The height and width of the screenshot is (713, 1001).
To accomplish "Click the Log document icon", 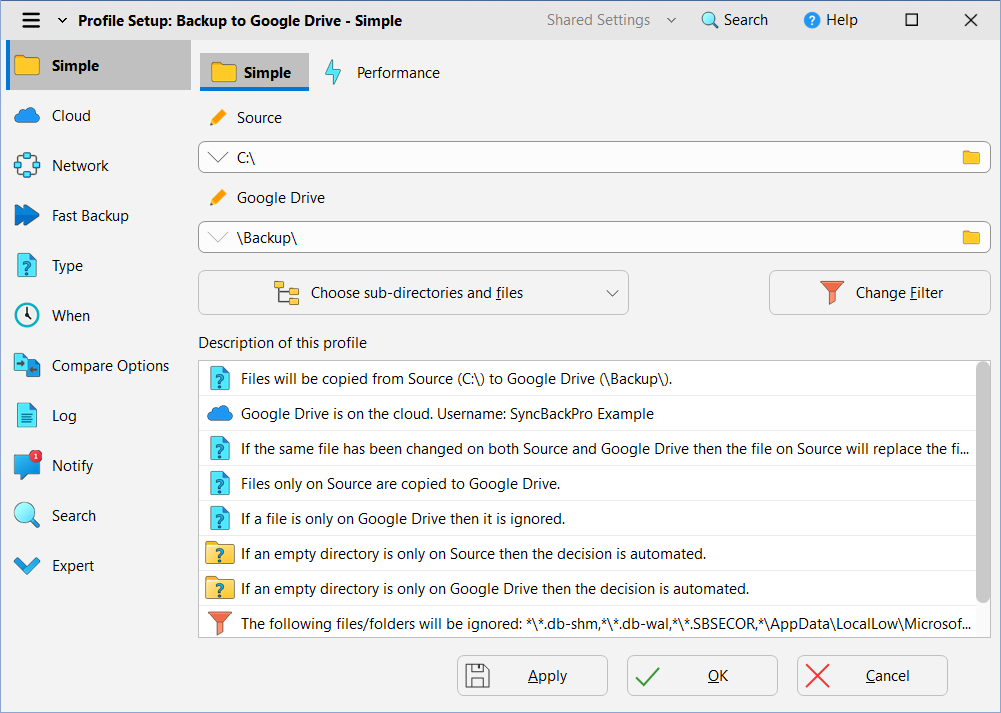I will [x=27, y=416].
